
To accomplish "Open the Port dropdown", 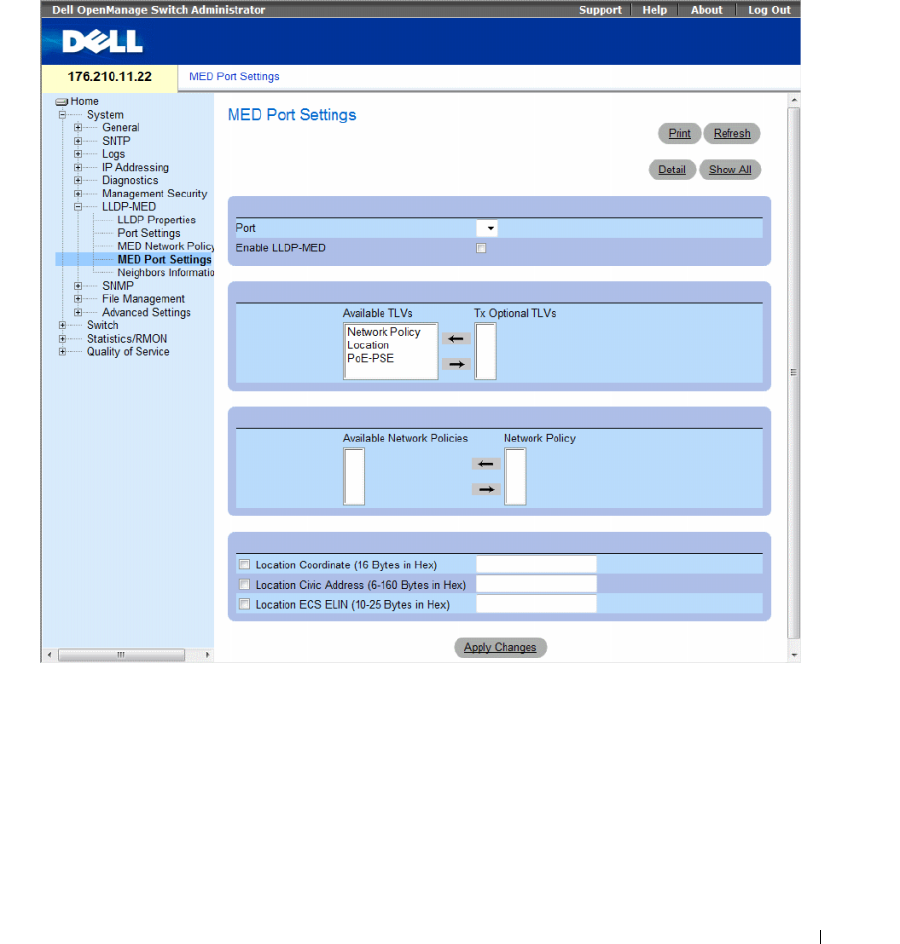I will (x=487, y=228).
